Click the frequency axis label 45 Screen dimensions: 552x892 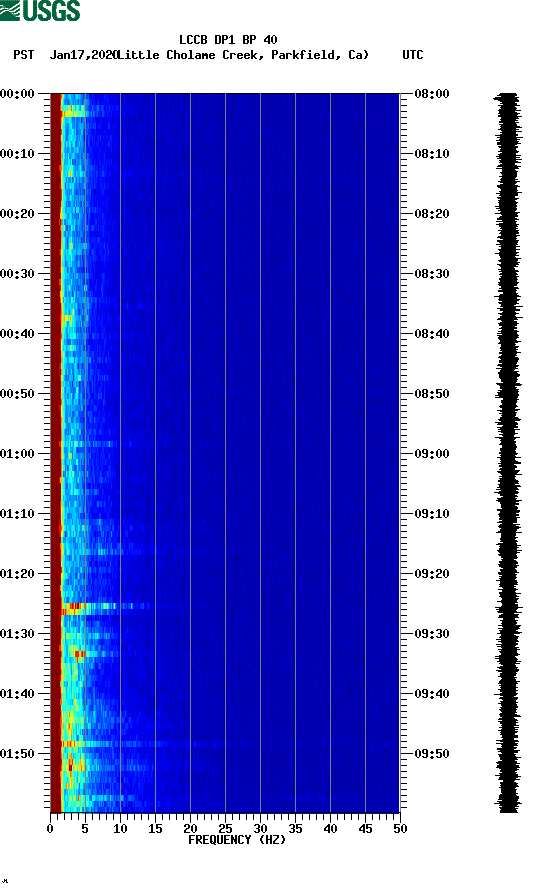pyautogui.click(x=365, y=829)
